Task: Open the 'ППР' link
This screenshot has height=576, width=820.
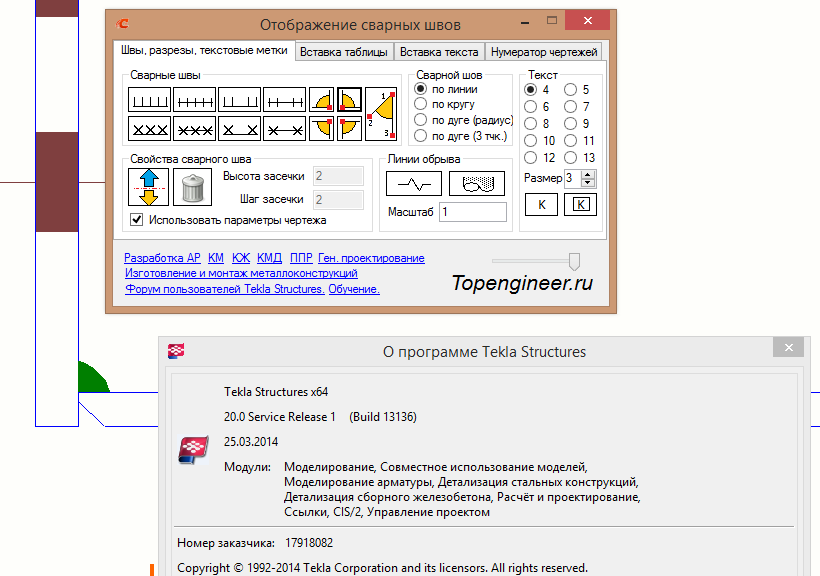Action: (x=301, y=258)
